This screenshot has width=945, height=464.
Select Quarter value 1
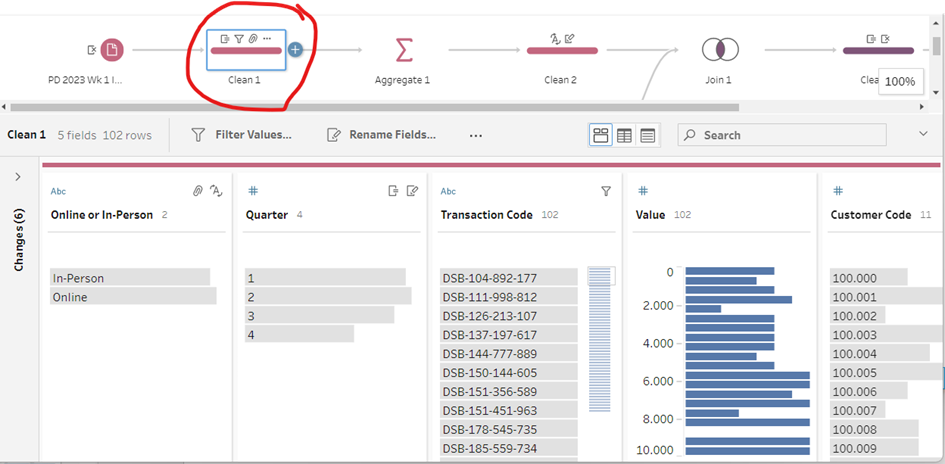click(x=325, y=278)
